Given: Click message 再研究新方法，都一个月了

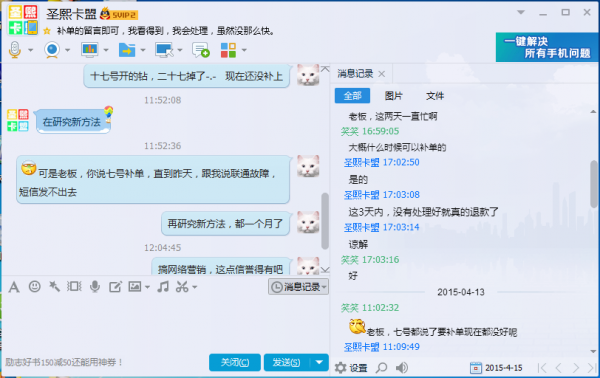Looking at the screenshot, I should (225, 223).
